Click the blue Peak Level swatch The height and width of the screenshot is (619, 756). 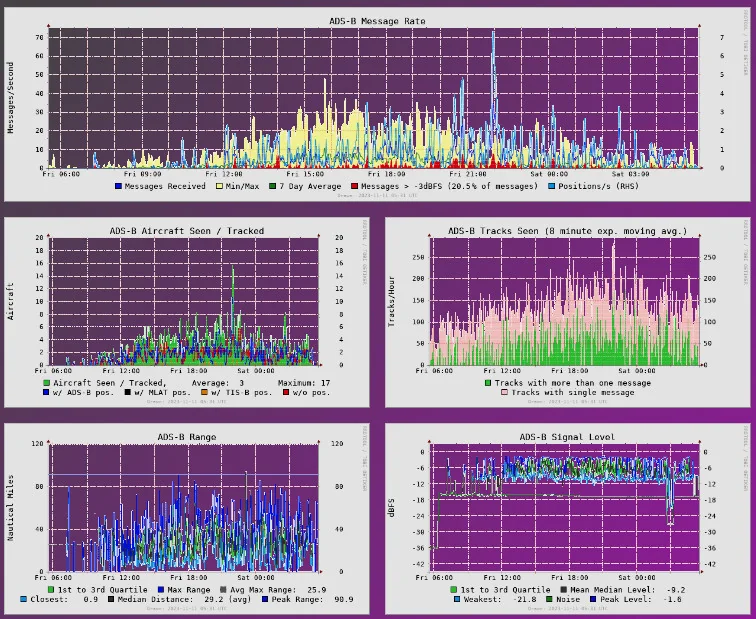[x=593, y=599]
